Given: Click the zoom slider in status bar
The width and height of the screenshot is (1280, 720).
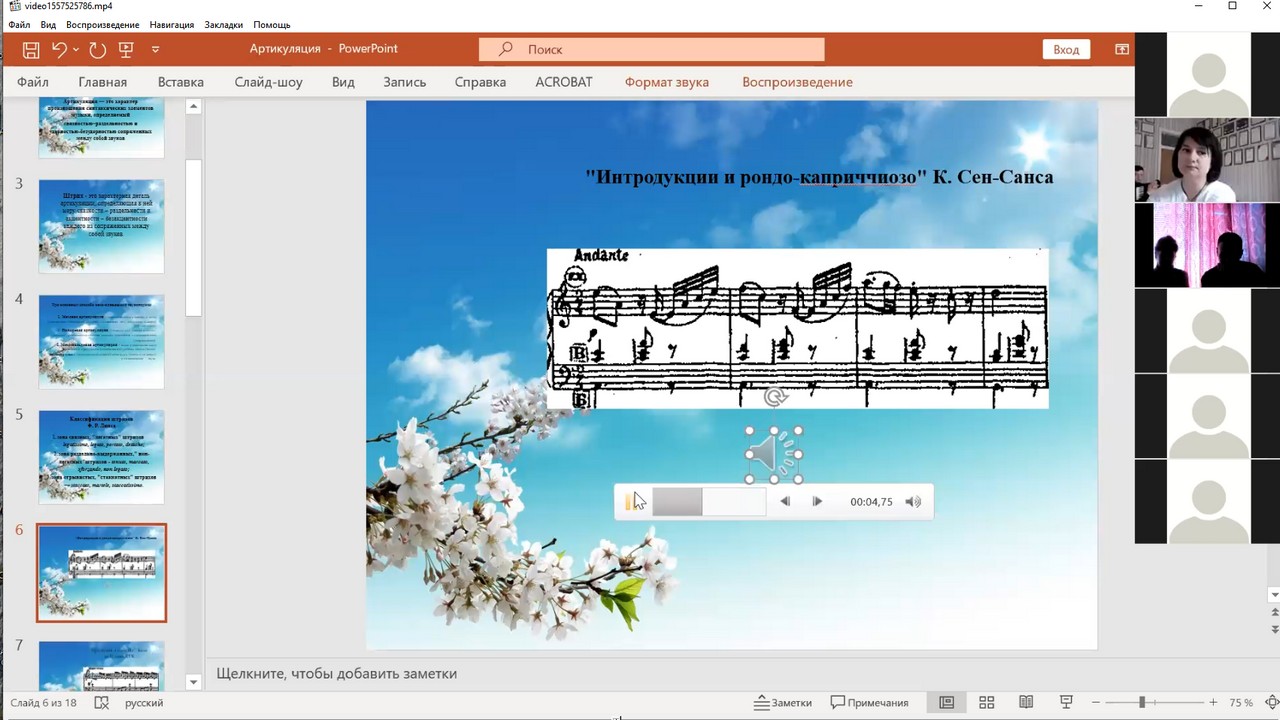Looking at the screenshot, I should [x=1142, y=702].
